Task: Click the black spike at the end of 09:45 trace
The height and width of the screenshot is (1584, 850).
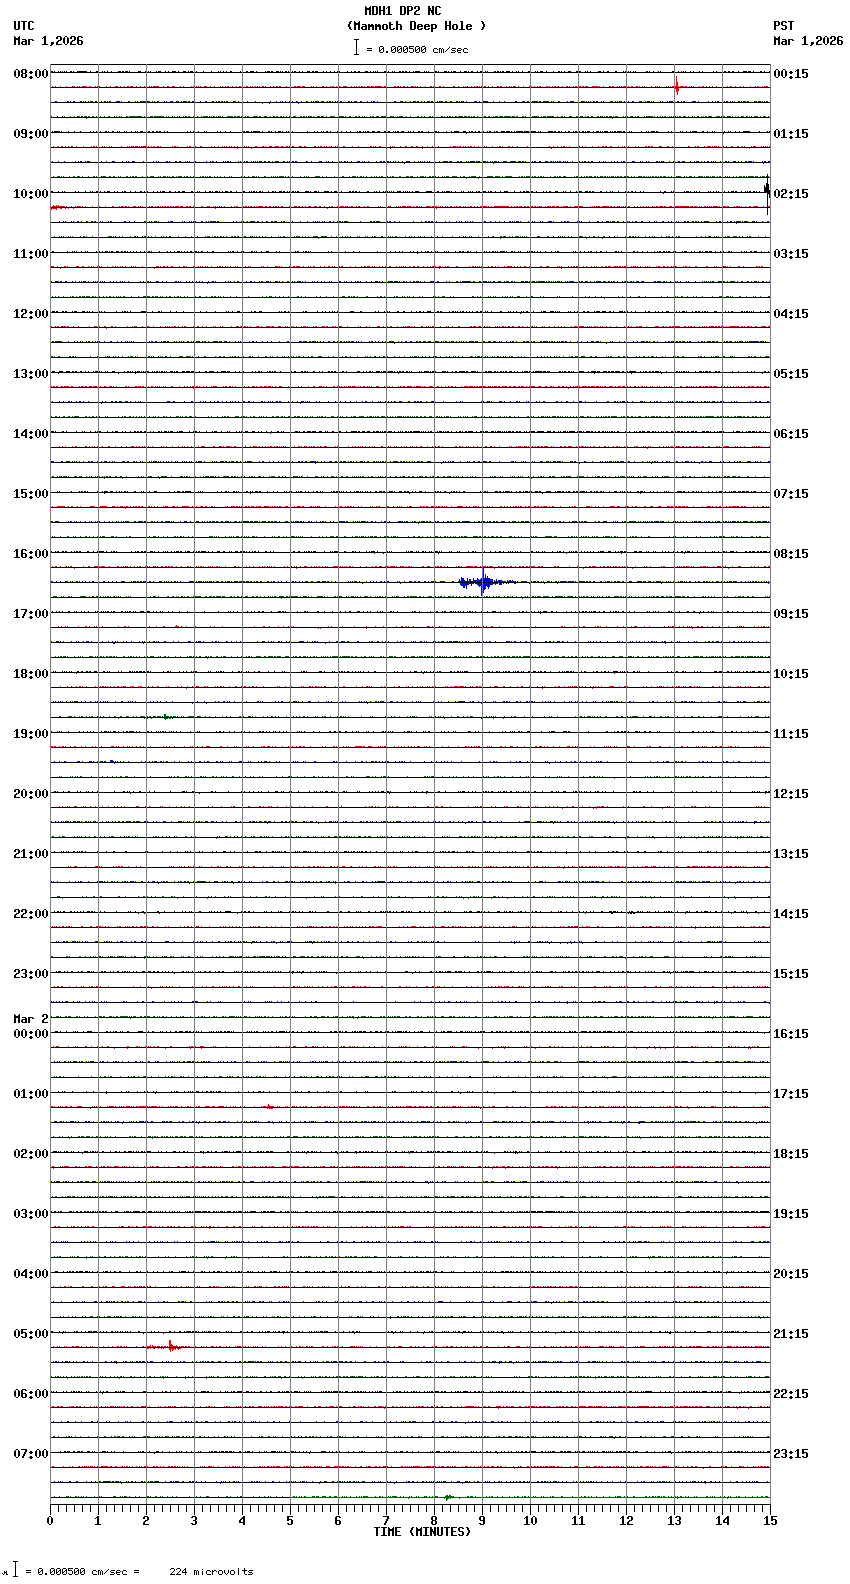Action: 767,194
